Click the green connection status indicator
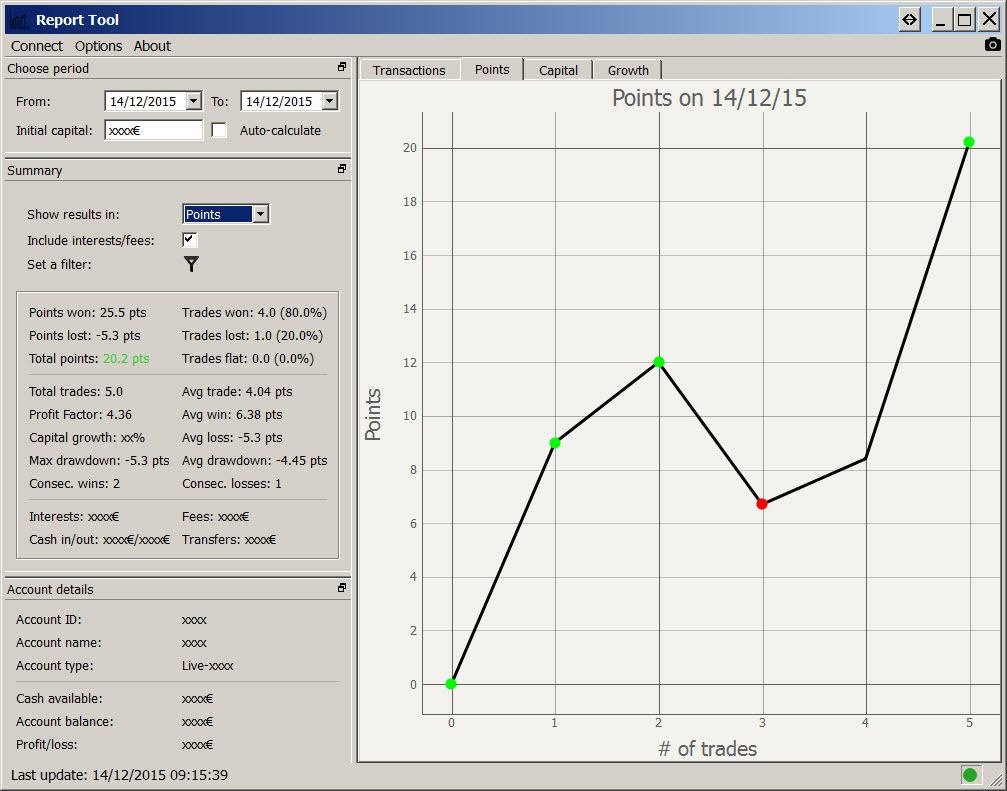This screenshot has height=791, width=1007. point(969,775)
